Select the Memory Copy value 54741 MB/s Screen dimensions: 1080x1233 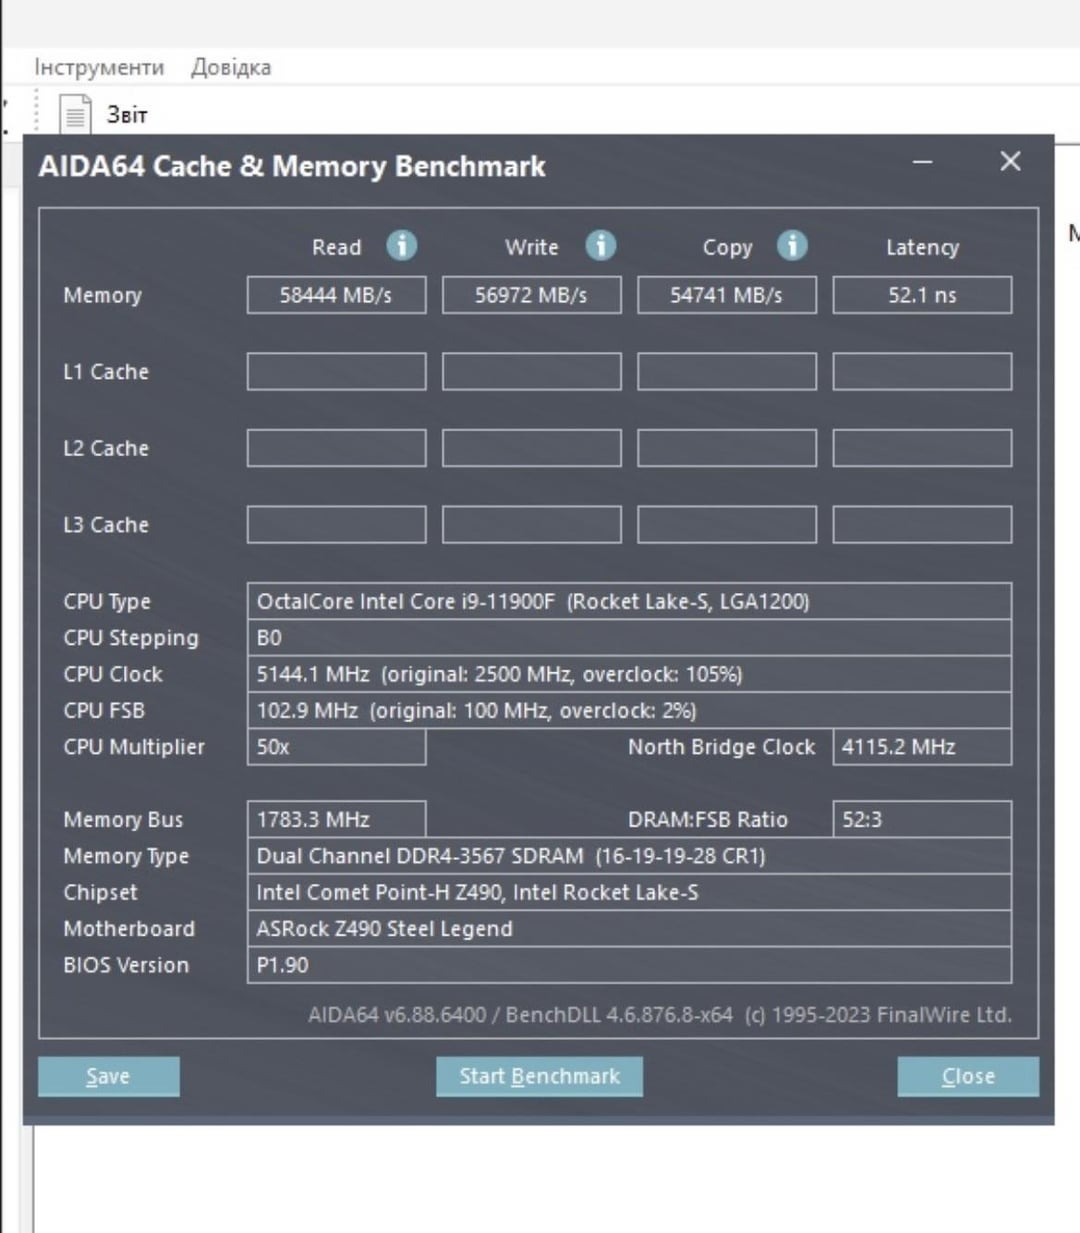point(726,295)
